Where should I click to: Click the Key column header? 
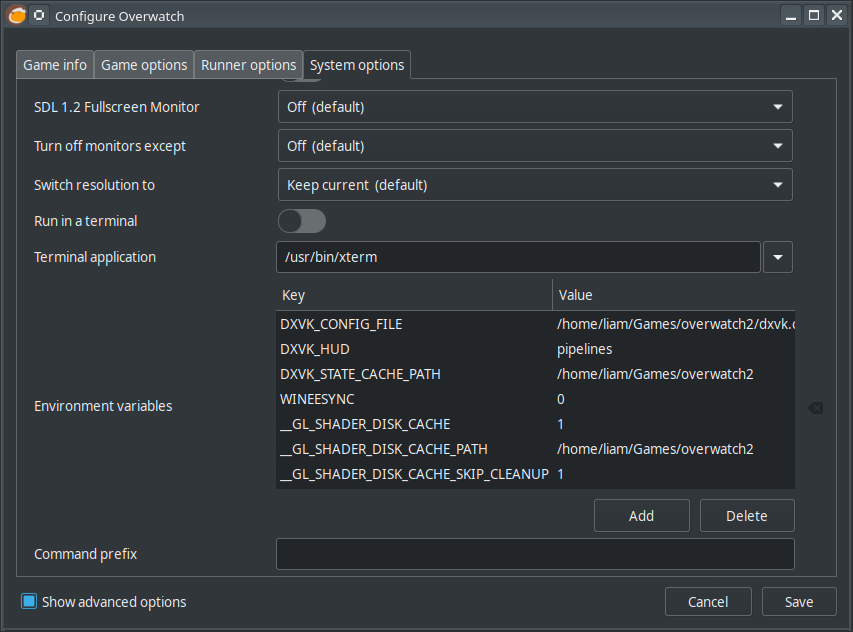[x=414, y=295]
